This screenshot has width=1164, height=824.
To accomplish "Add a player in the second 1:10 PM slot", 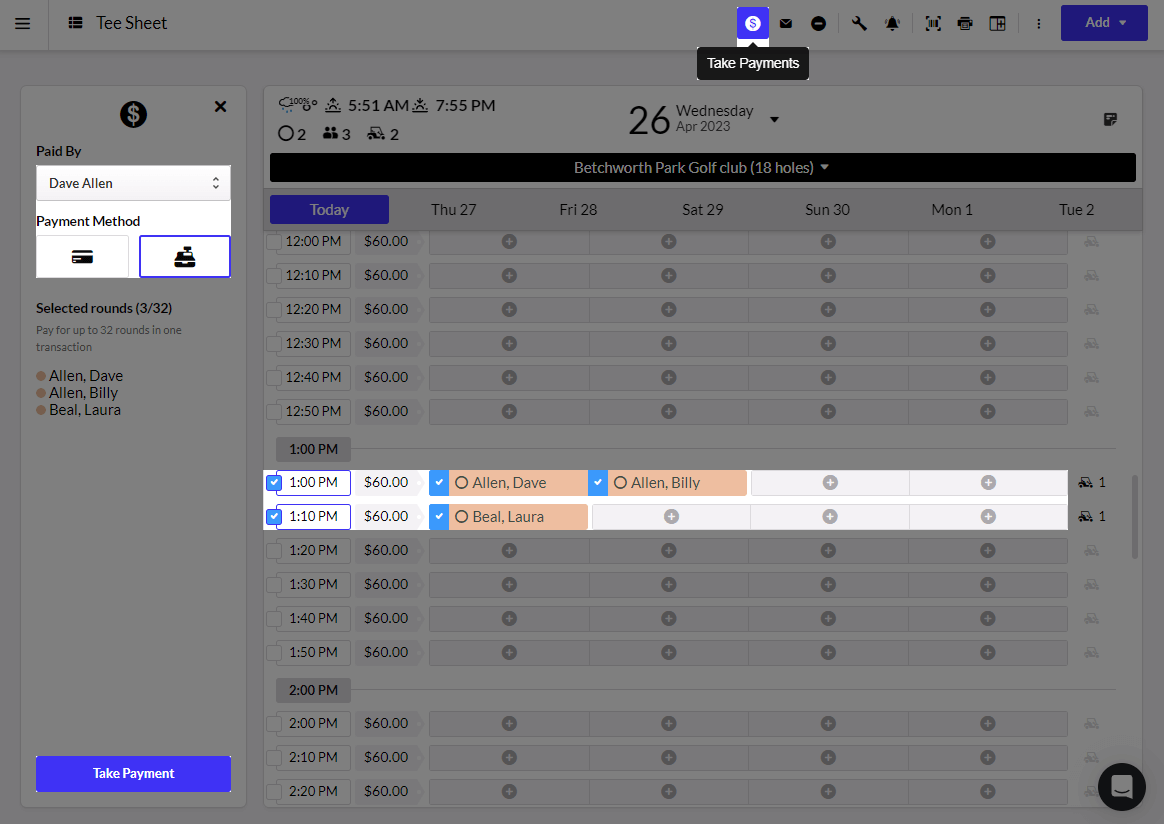I will [x=671, y=517].
